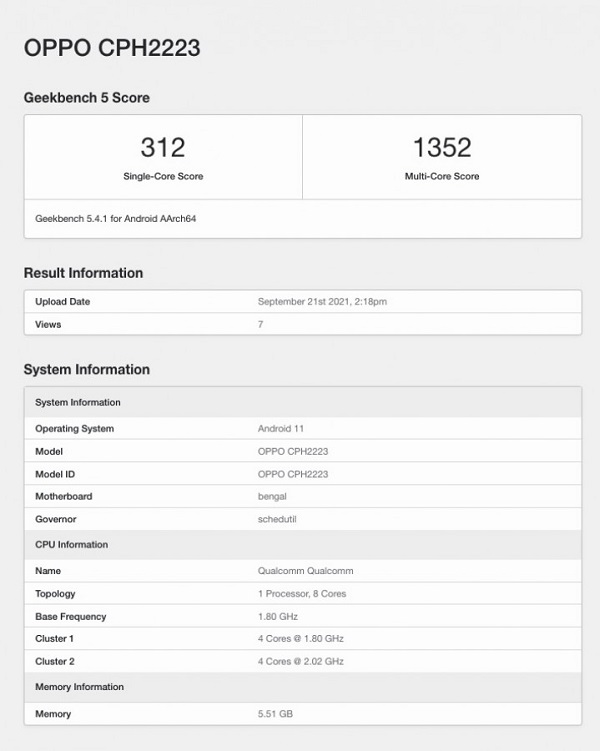Viewport: 600px width, 751px height.
Task: Click the Cluster 1 label
Action: coord(54,639)
